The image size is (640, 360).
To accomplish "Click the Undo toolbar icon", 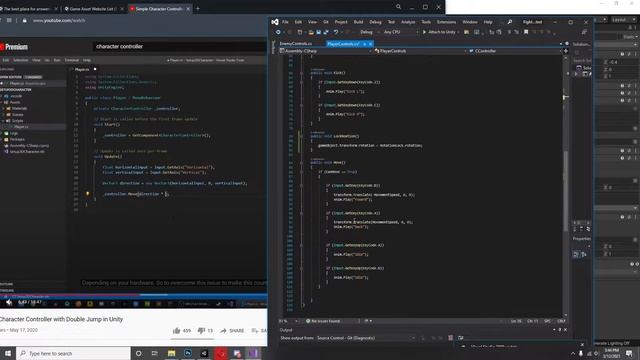I will tap(336, 32).
